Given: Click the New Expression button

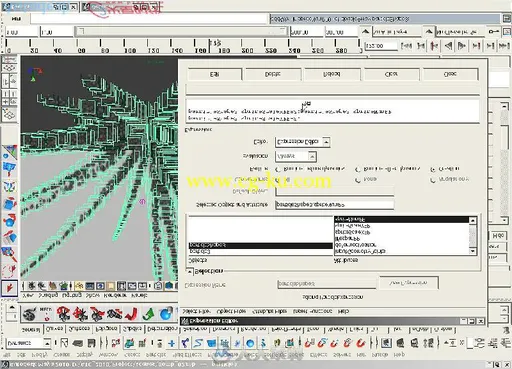Looking at the screenshot, I should coord(409,283).
